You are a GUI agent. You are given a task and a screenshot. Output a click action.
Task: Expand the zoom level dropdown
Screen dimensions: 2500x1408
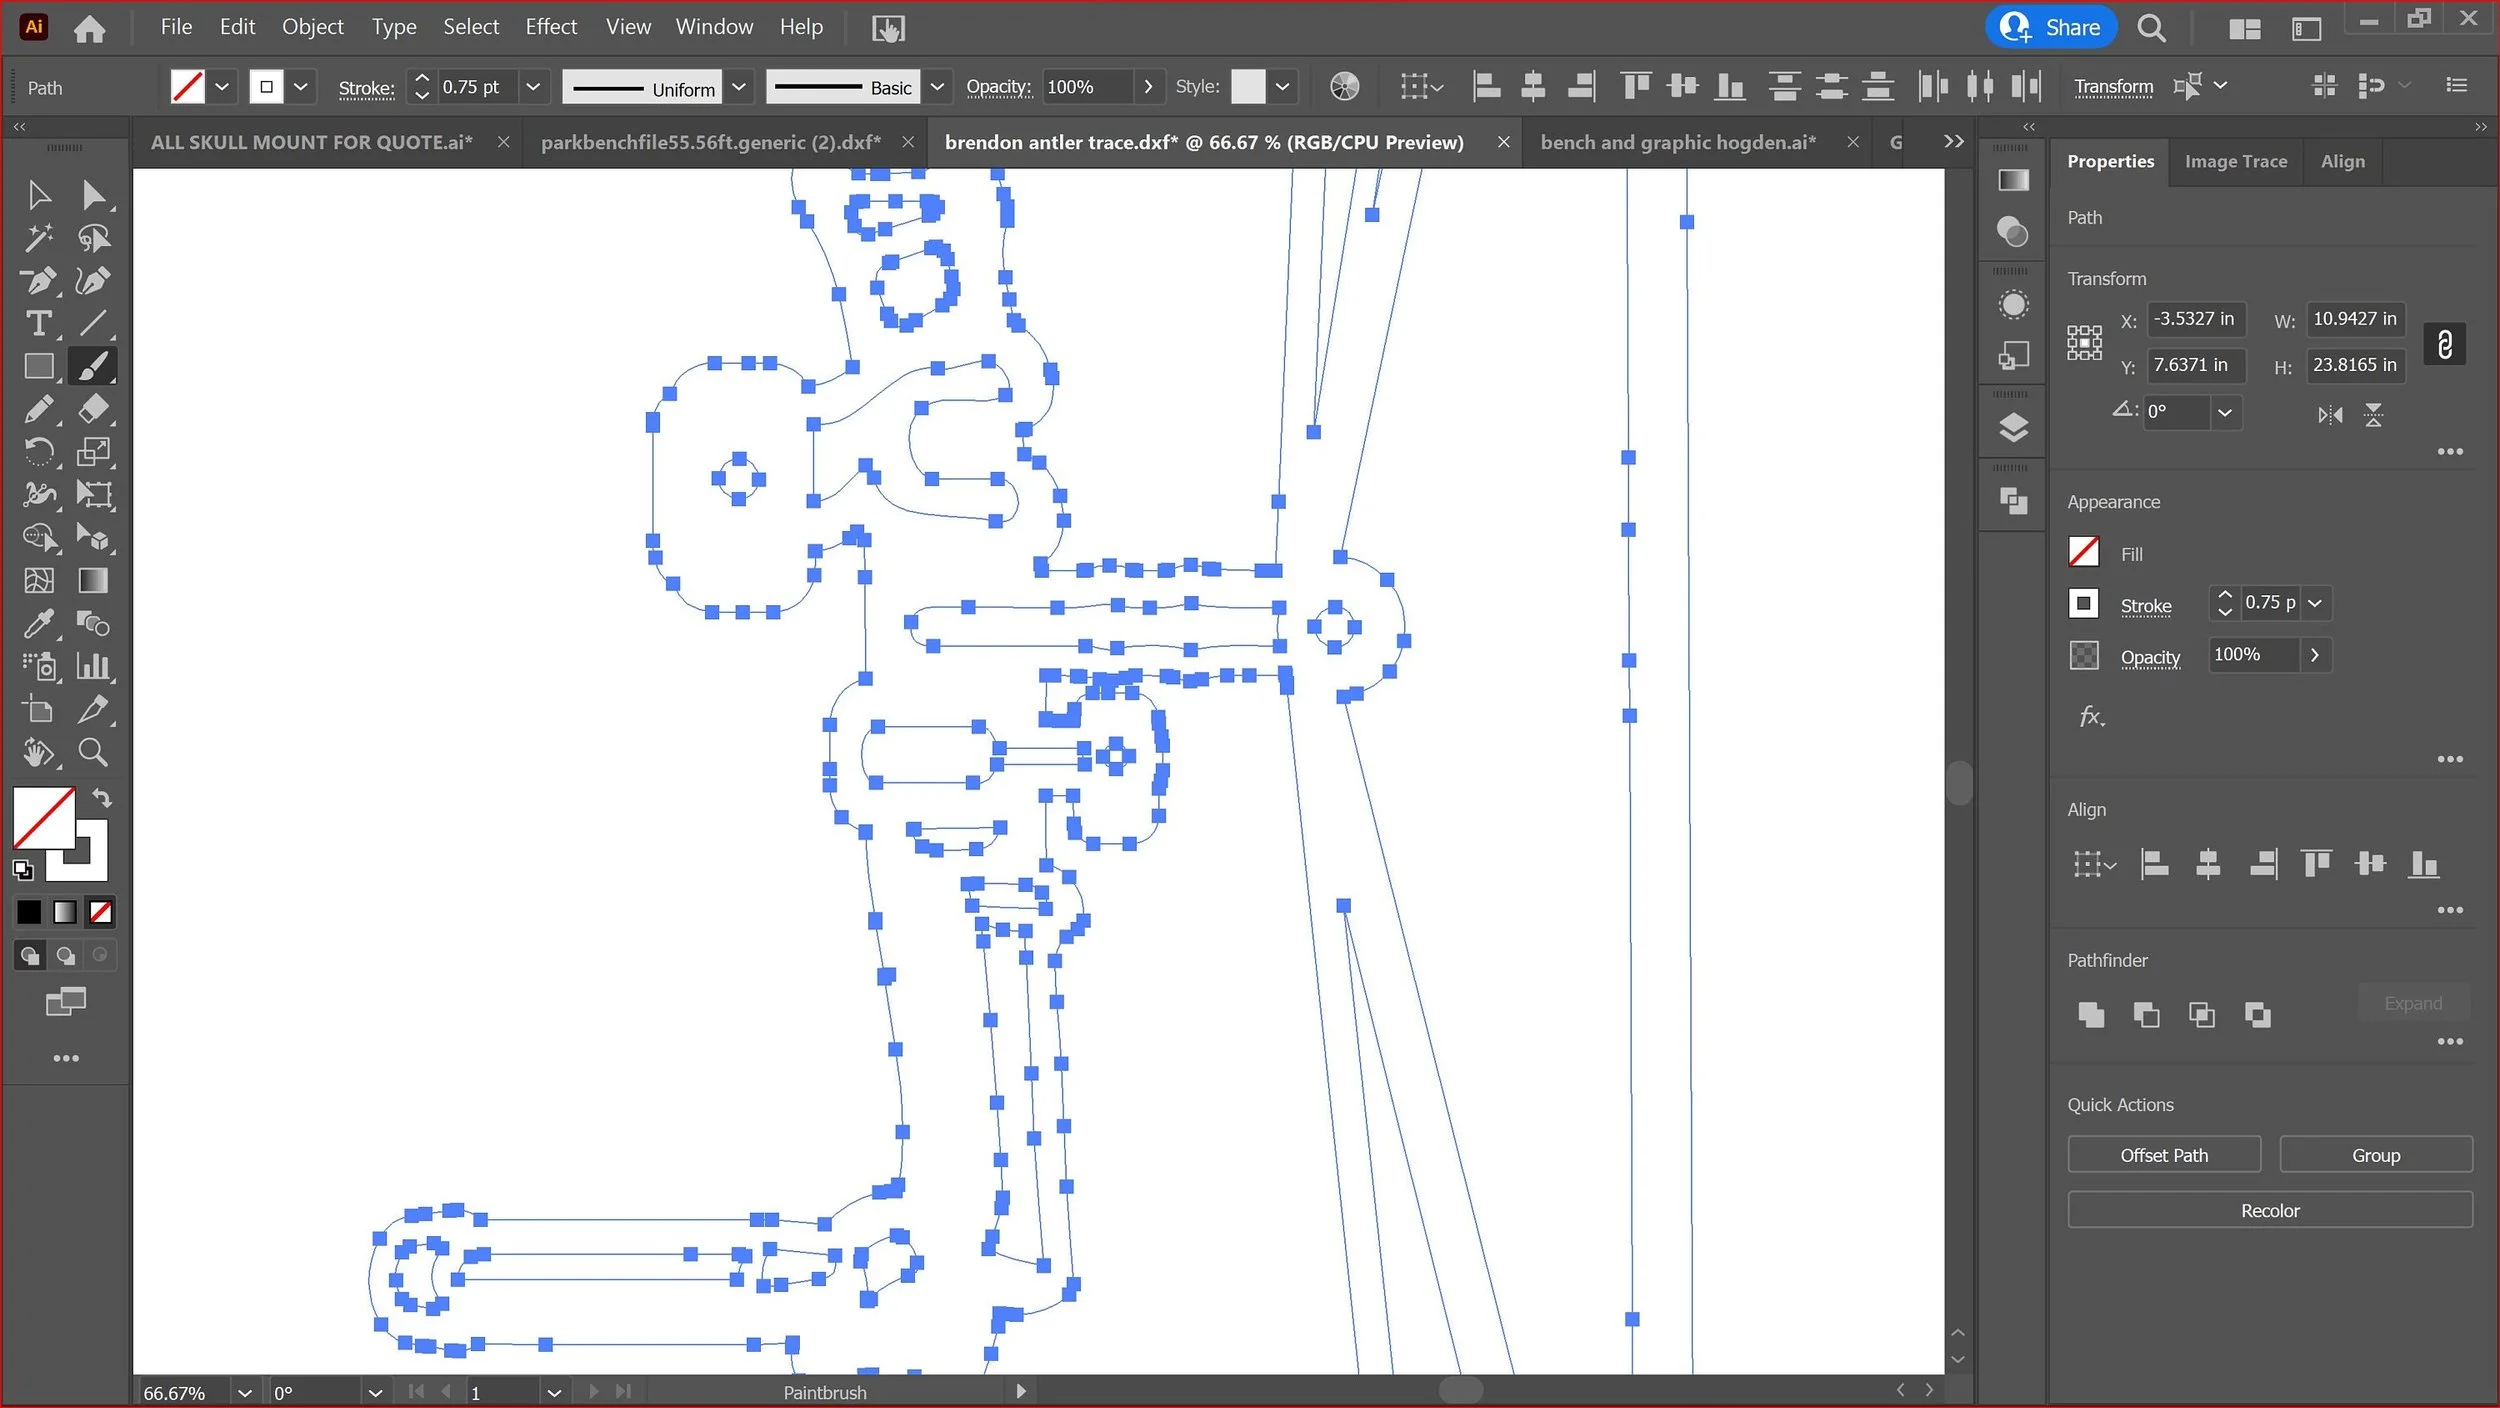(244, 1392)
